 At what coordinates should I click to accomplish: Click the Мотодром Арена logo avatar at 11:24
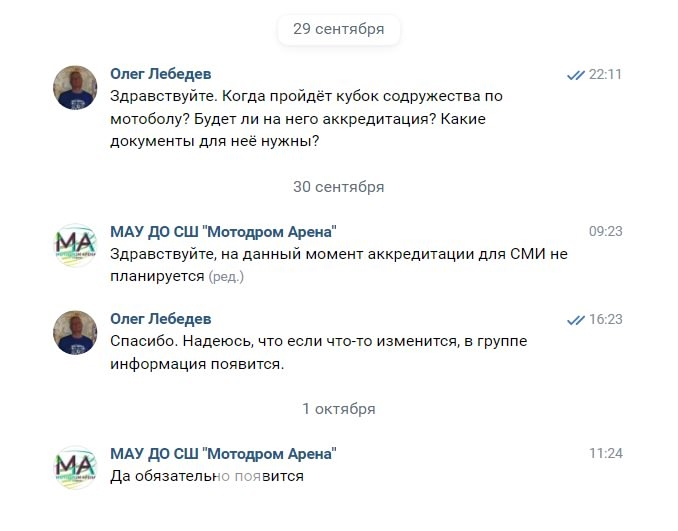click(x=75, y=467)
